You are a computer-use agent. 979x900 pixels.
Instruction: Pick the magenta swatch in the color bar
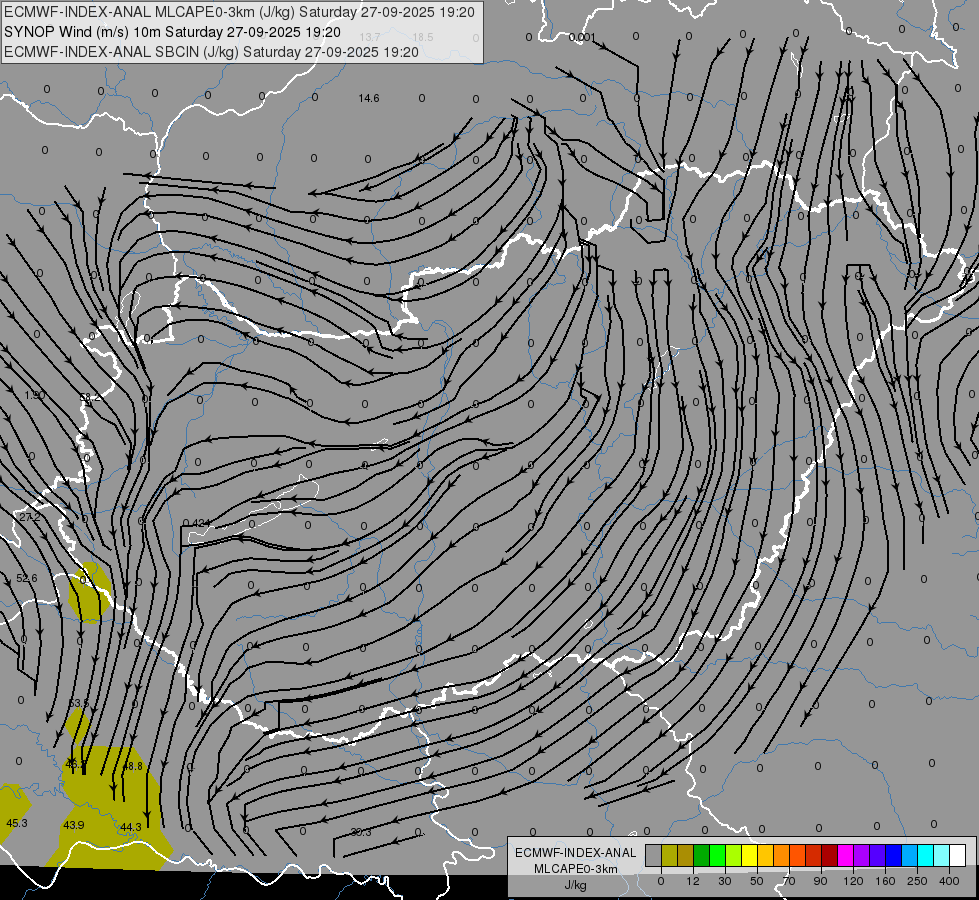point(845,855)
